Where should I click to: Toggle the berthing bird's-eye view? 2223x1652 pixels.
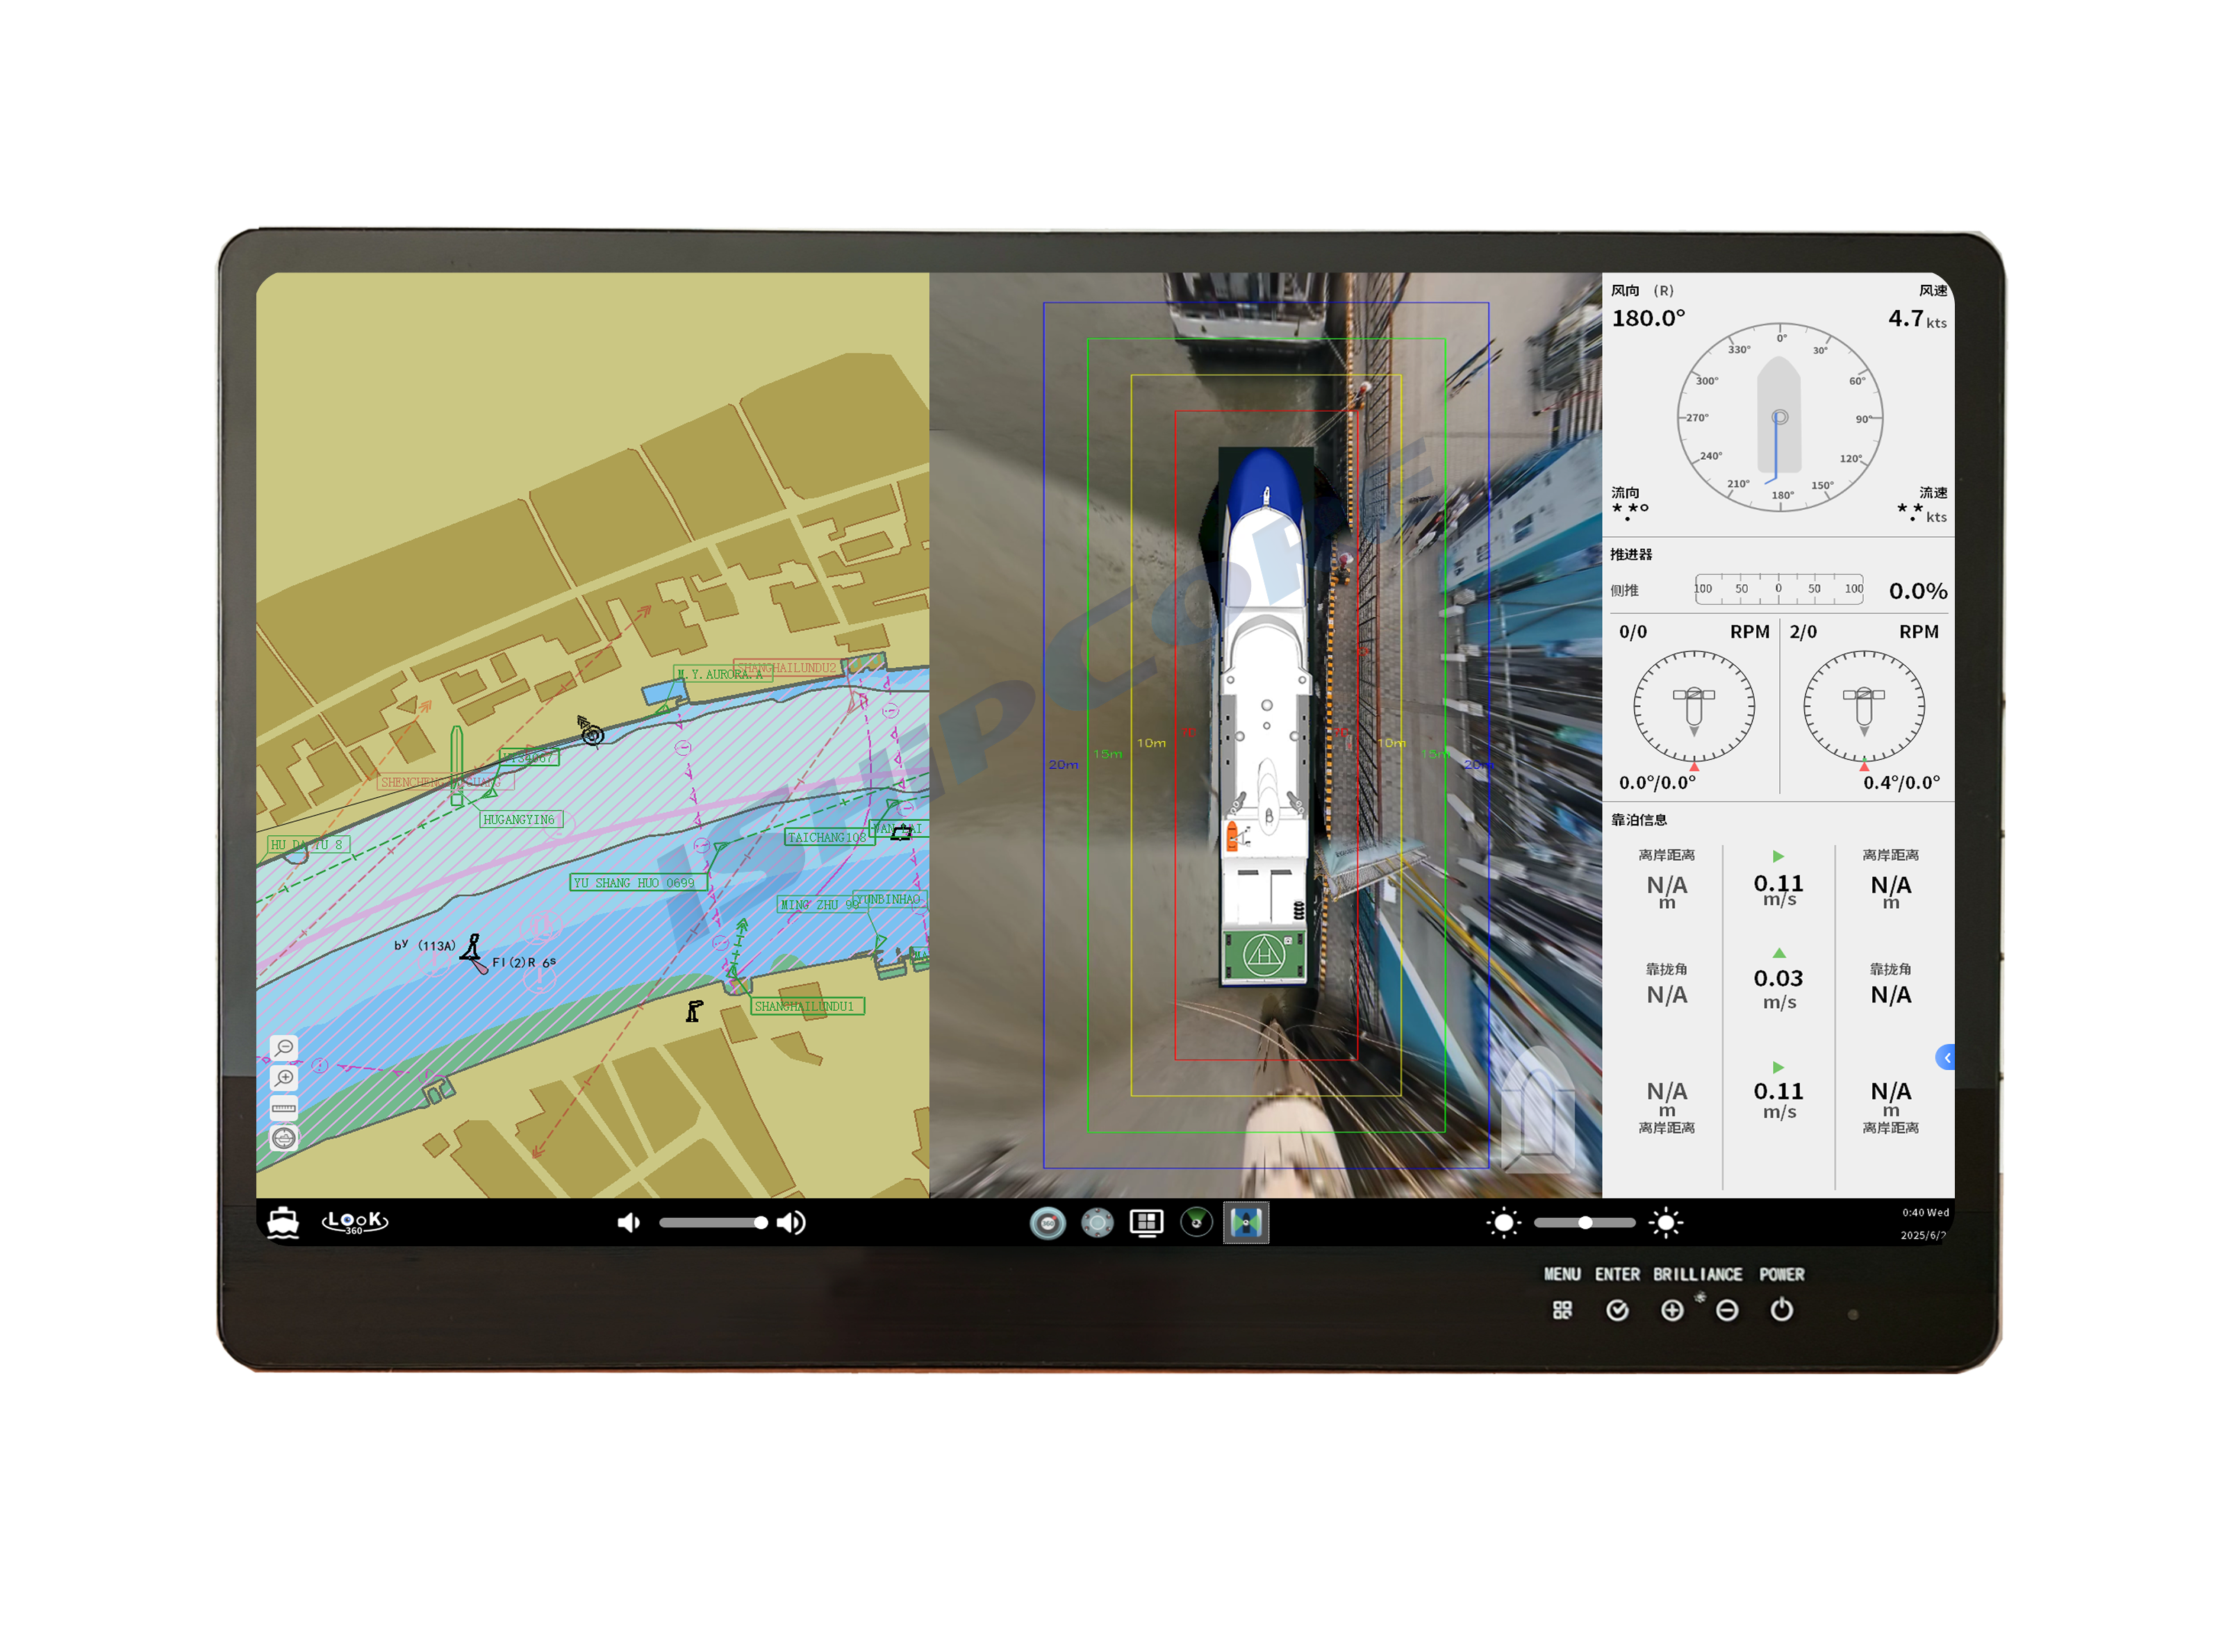pos(1246,1222)
